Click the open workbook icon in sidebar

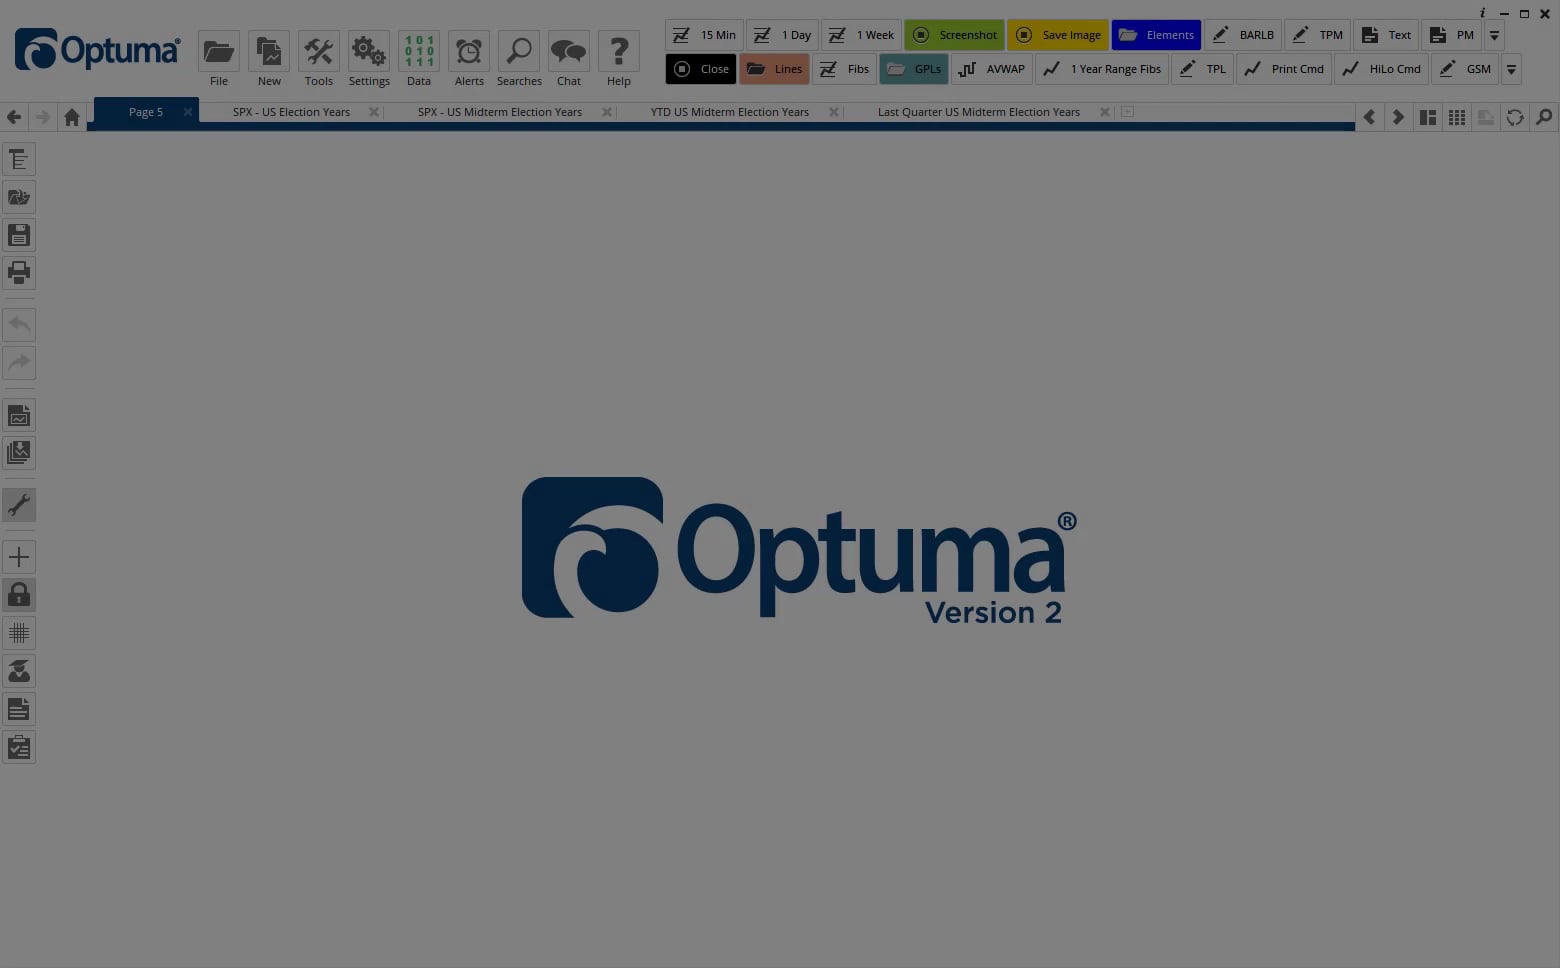[x=19, y=198]
